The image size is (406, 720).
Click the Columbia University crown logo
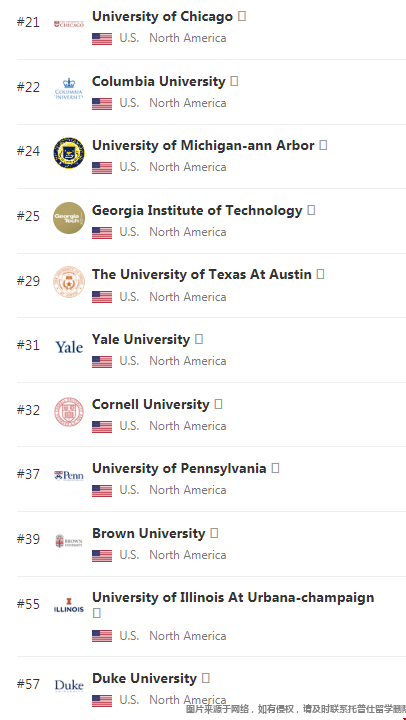click(69, 89)
